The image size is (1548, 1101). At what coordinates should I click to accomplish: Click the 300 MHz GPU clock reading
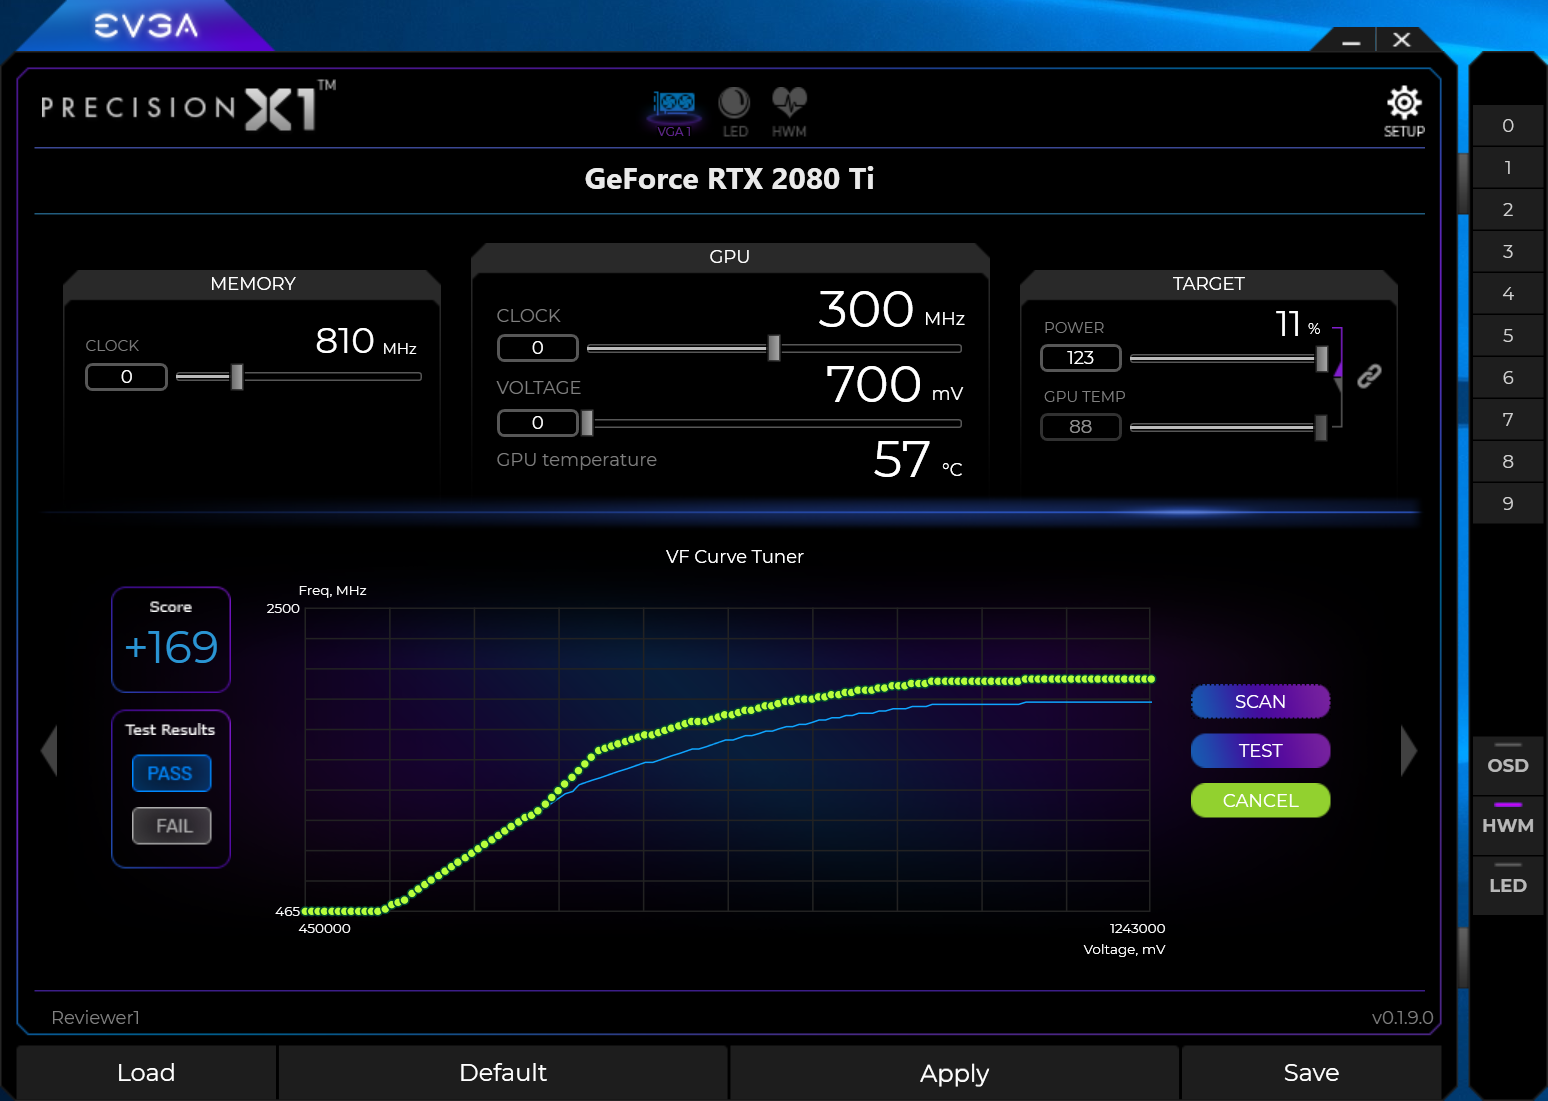pos(891,309)
